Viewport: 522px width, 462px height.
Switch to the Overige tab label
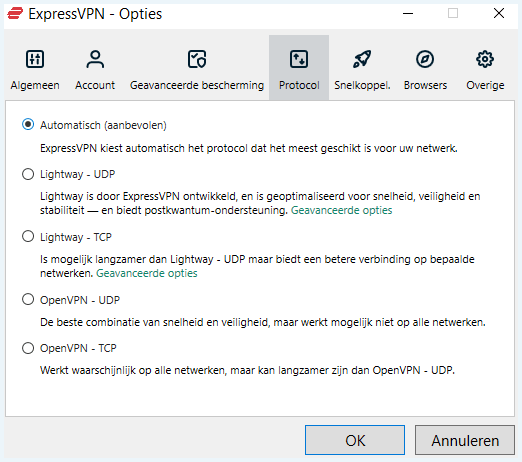(485, 85)
